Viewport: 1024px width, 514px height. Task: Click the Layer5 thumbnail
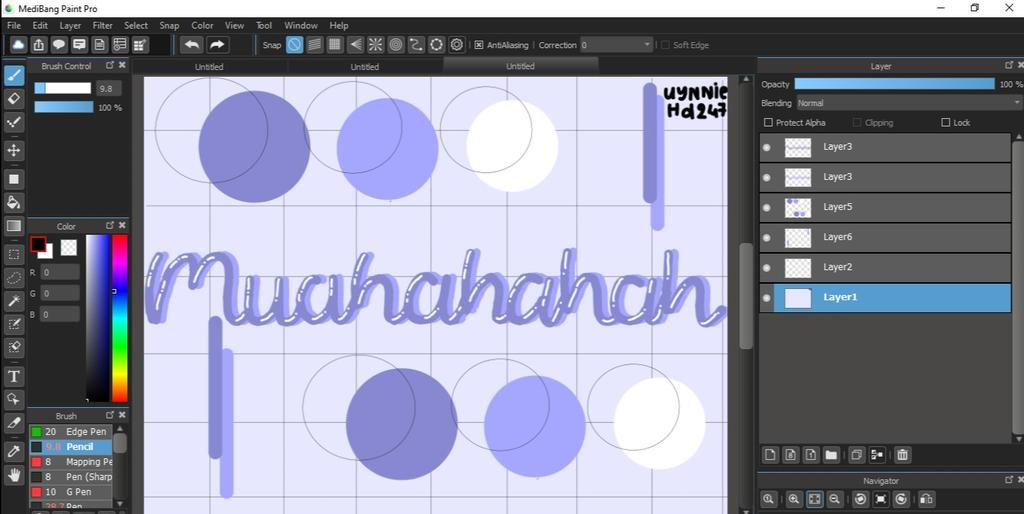point(797,208)
